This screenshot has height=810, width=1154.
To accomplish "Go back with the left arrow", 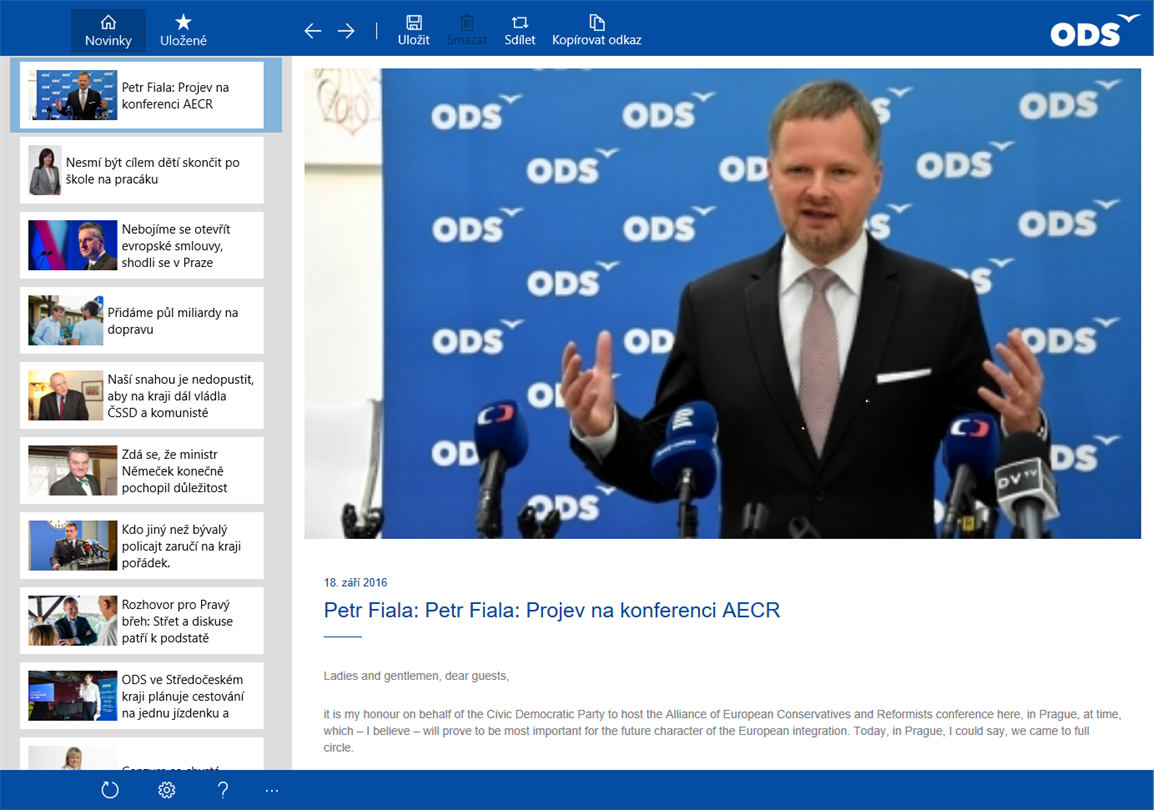I will pos(313,31).
